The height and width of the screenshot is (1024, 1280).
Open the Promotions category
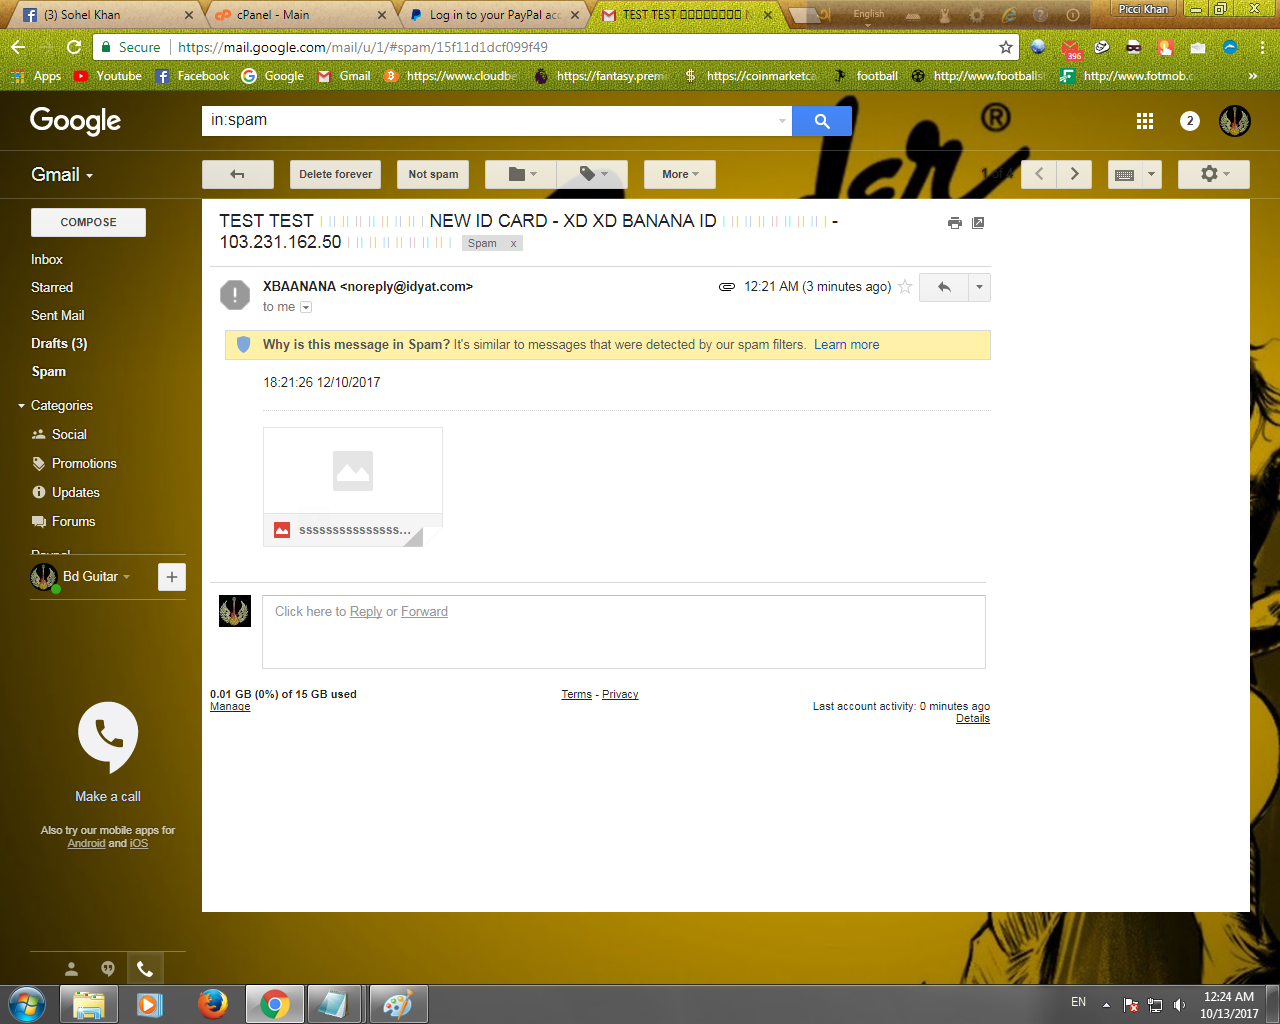(84, 463)
